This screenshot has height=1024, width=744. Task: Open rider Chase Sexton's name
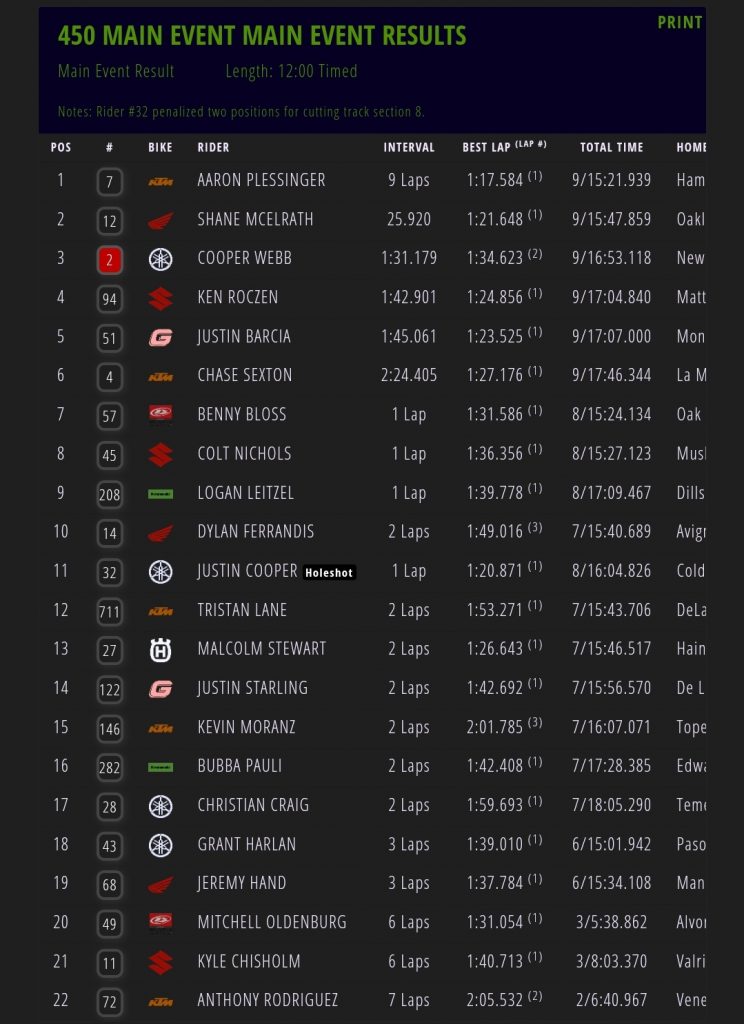245,375
